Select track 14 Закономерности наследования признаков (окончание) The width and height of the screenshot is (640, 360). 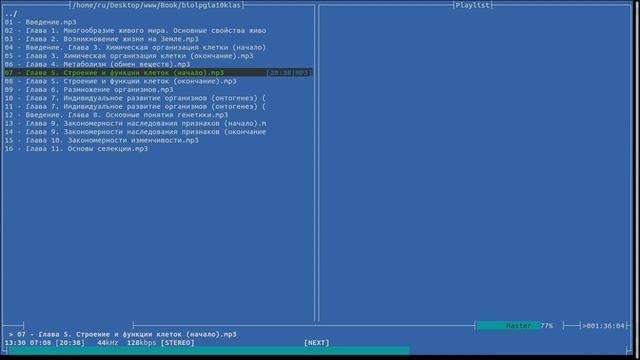tap(135, 132)
